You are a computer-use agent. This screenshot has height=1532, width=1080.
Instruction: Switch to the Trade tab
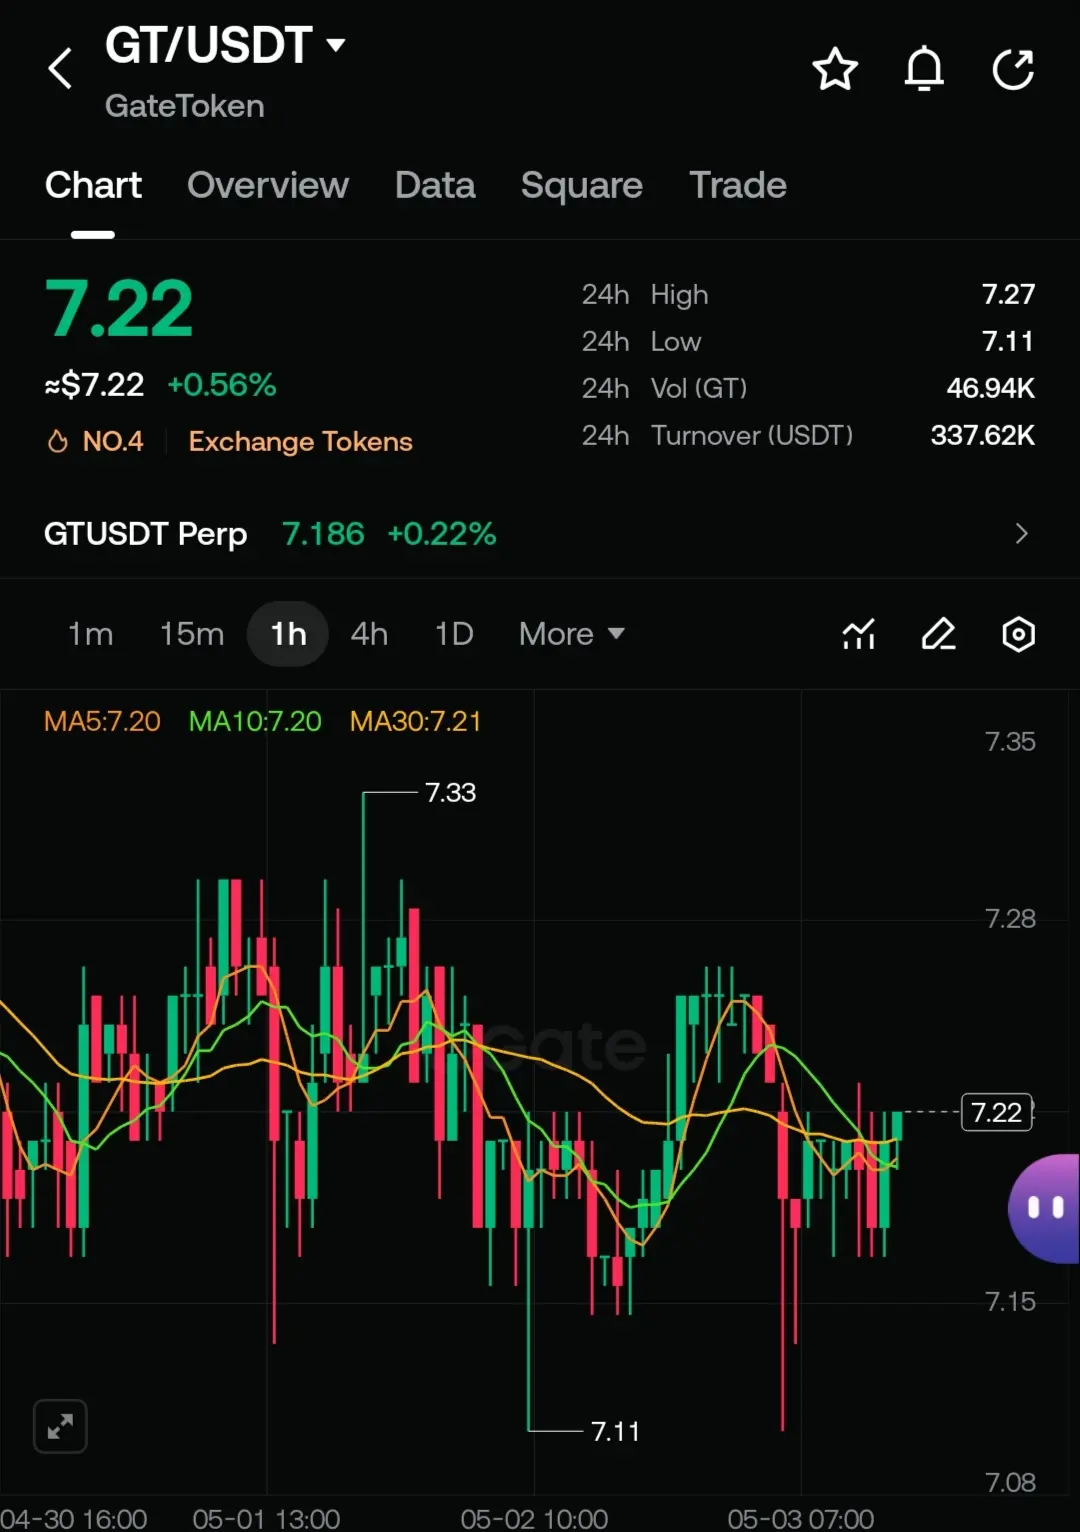(738, 185)
